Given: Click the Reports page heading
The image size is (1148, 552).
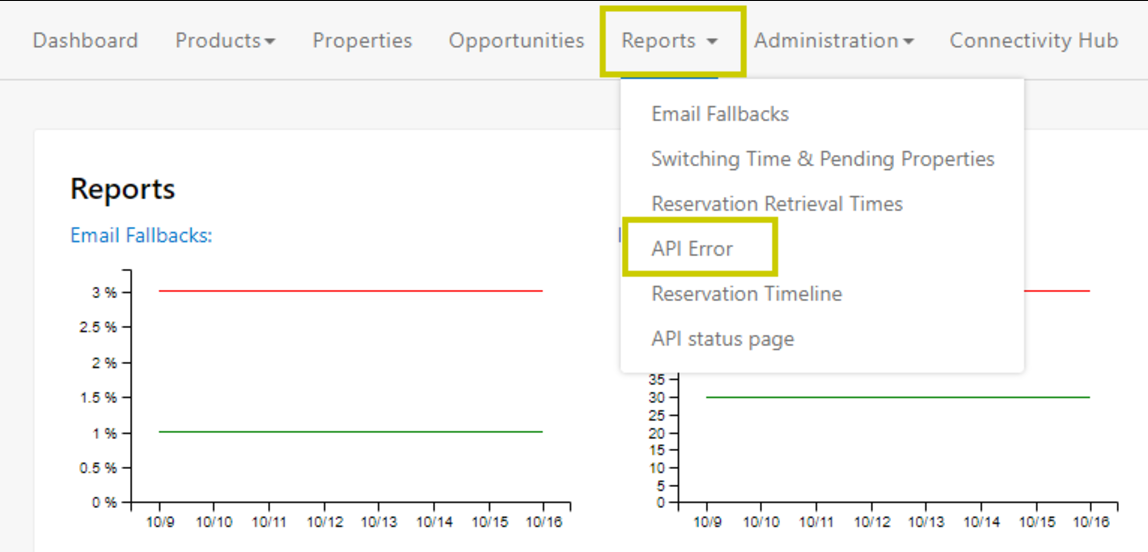Looking at the screenshot, I should 123,189.
